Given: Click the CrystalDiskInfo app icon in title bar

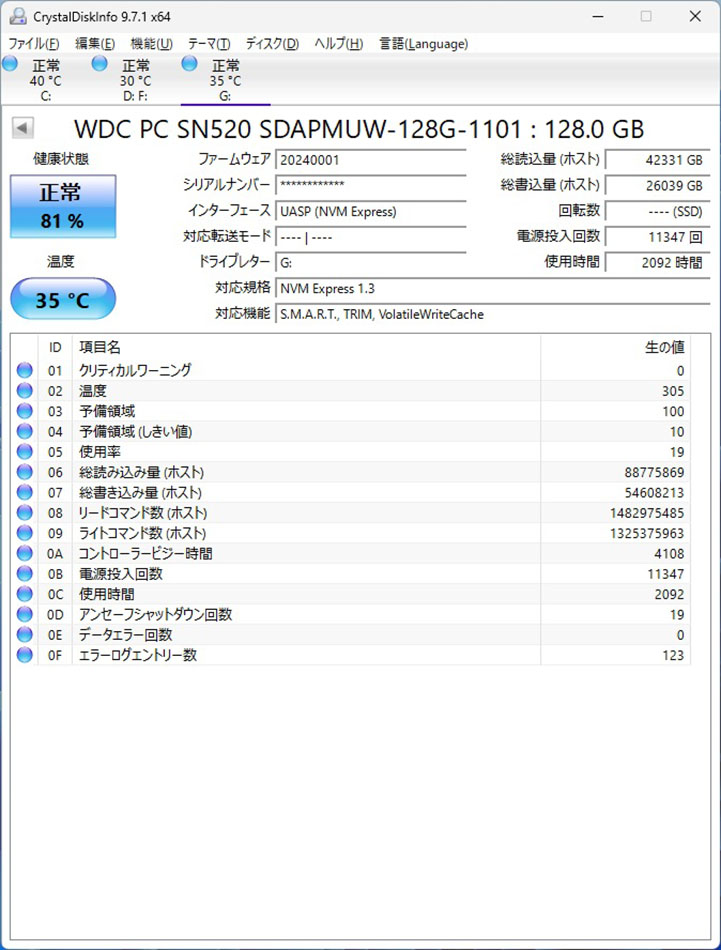Looking at the screenshot, I should click(17, 16).
